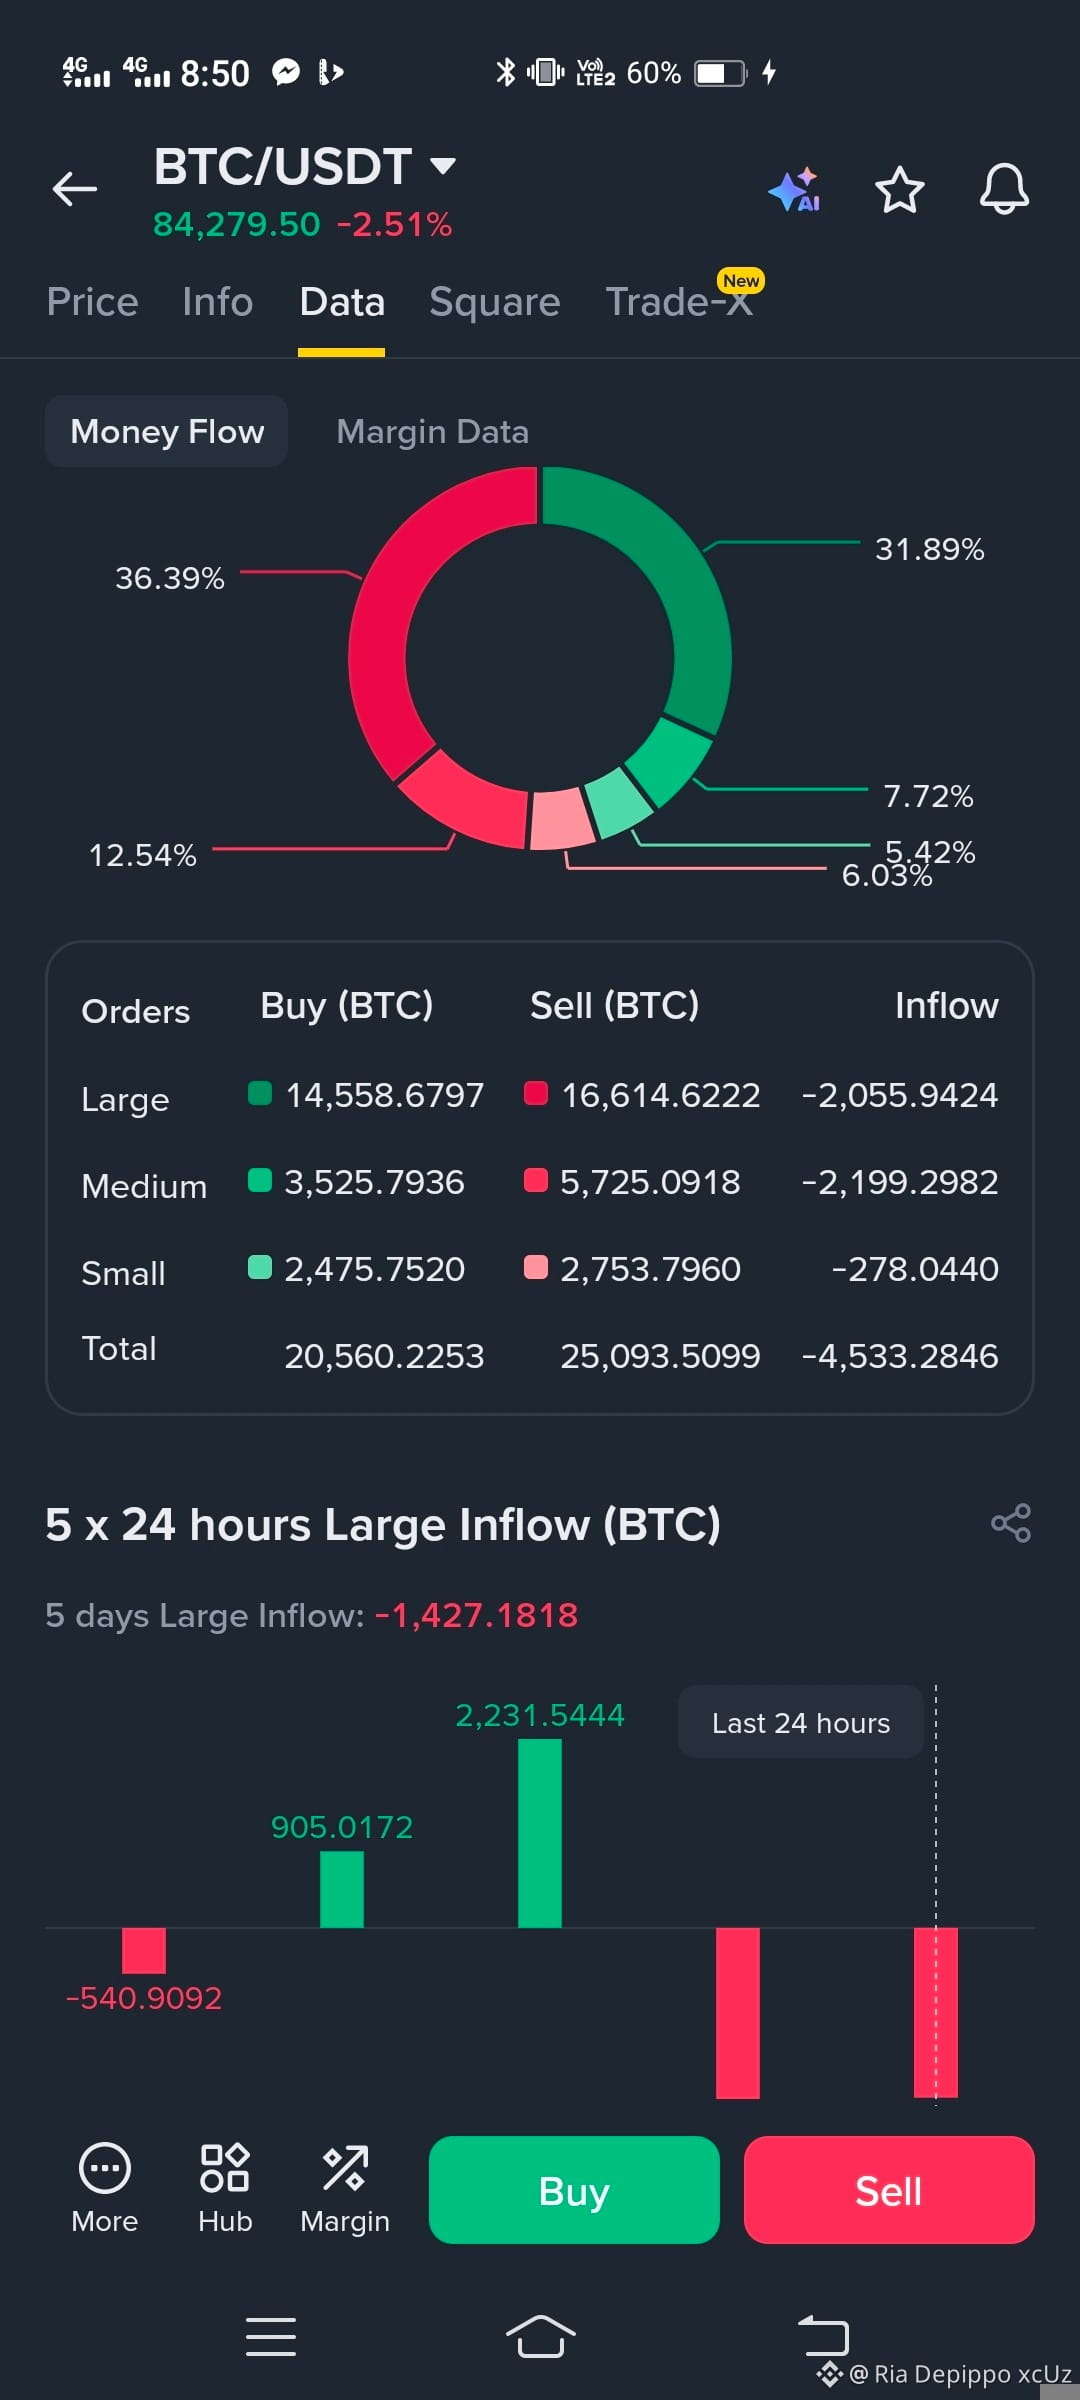
Task: Open the AI assistant sparkle icon
Action: tap(795, 189)
